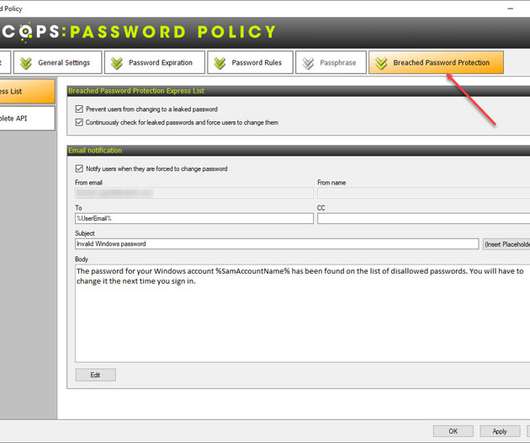Viewport: 530px width, 443px height.
Task: Click the Apply button
Action: (500, 431)
